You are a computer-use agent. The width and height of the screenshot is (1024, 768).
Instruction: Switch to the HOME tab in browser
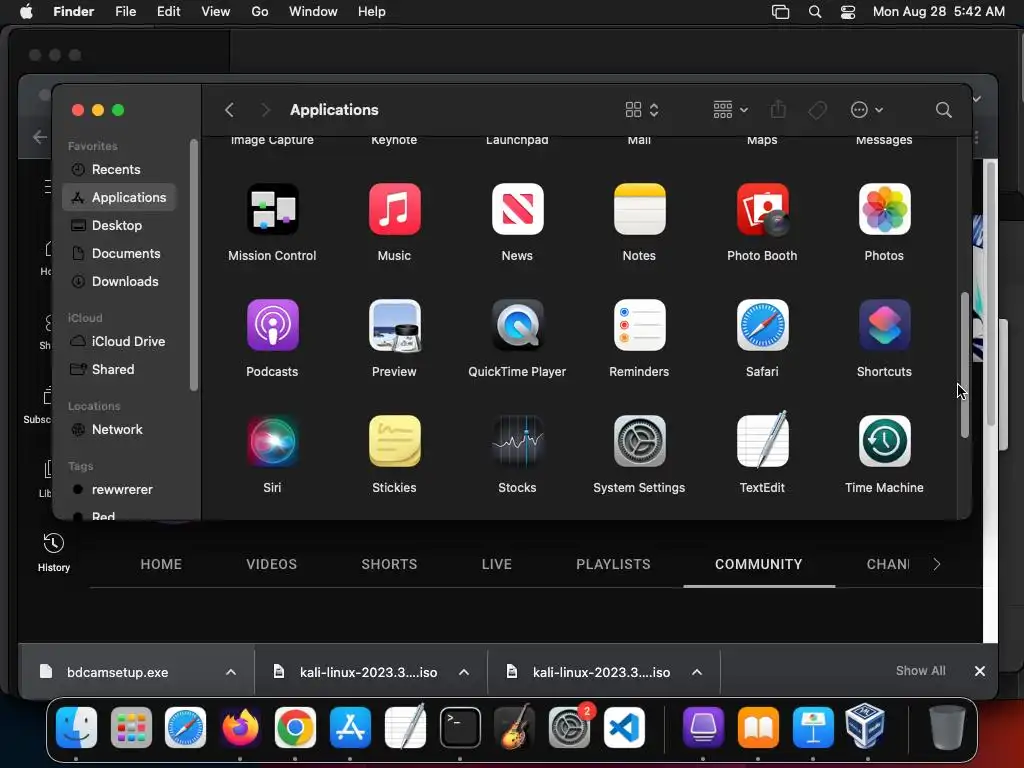point(161,564)
